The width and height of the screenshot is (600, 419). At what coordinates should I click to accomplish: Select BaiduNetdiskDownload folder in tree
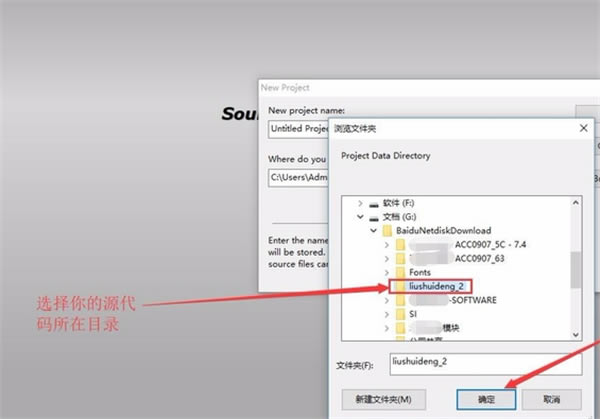pyautogui.click(x=443, y=231)
